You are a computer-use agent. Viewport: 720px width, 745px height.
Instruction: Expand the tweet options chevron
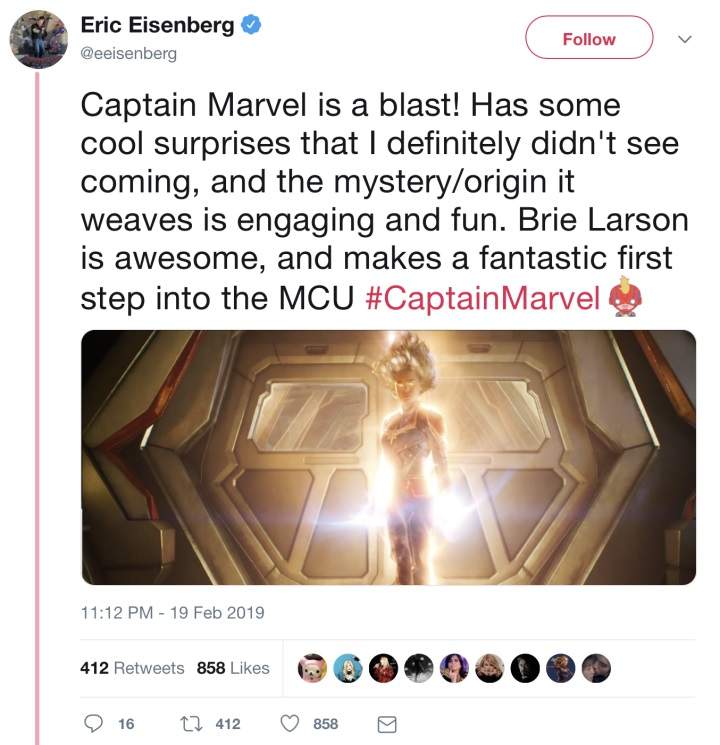pyautogui.click(x=686, y=39)
